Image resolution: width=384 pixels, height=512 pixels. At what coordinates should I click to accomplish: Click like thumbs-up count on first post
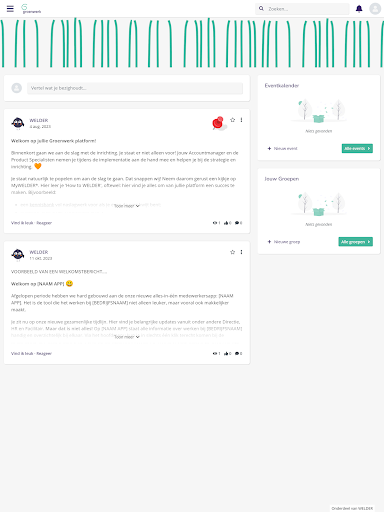227,223
